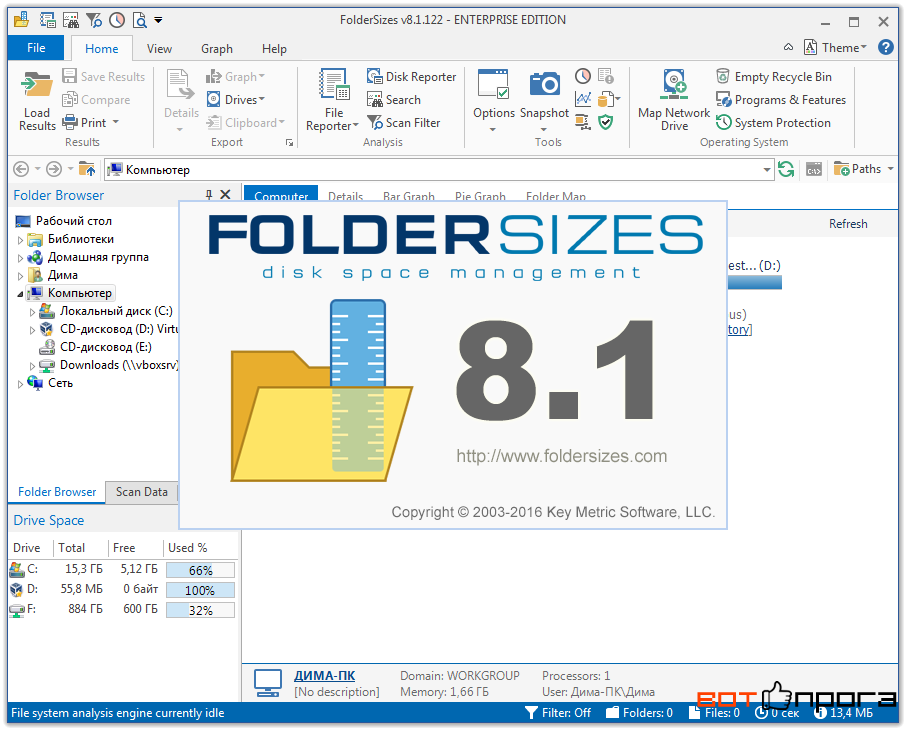Click the green refresh icon beside the path bar
The height and width of the screenshot is (732, 909).
[786, 169]
